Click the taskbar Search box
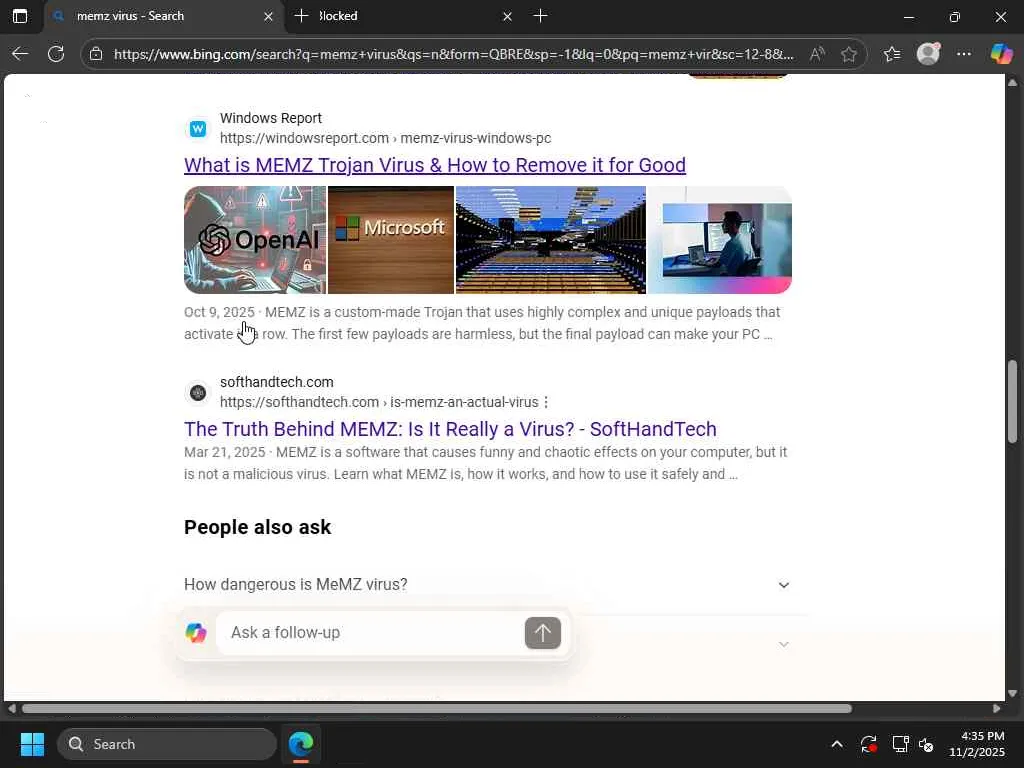Viewport: 1024px width, 768px height. (x=167, y=744)
